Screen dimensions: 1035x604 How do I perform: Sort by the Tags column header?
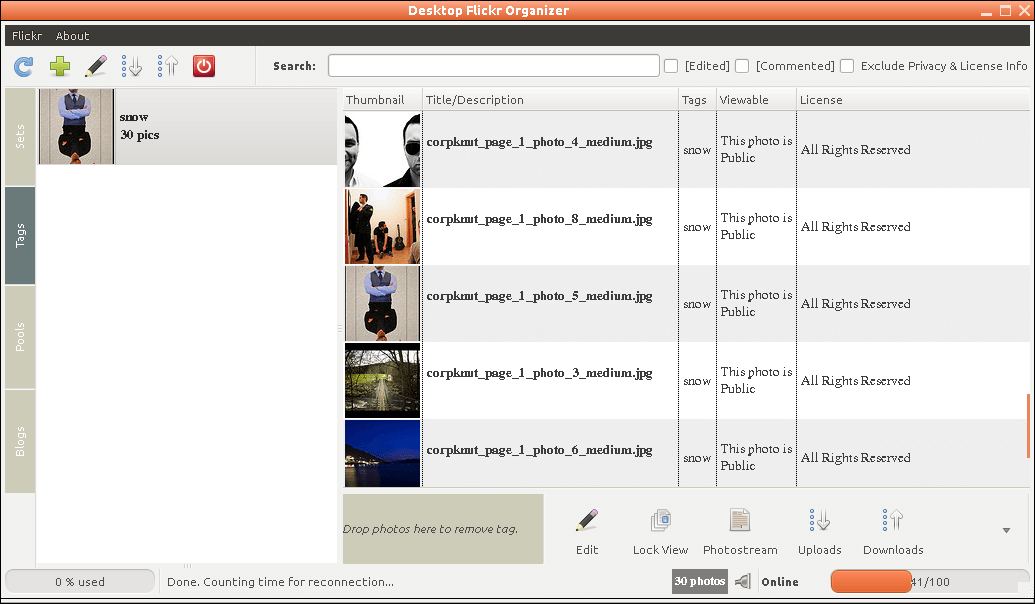(x=697, y=100)
